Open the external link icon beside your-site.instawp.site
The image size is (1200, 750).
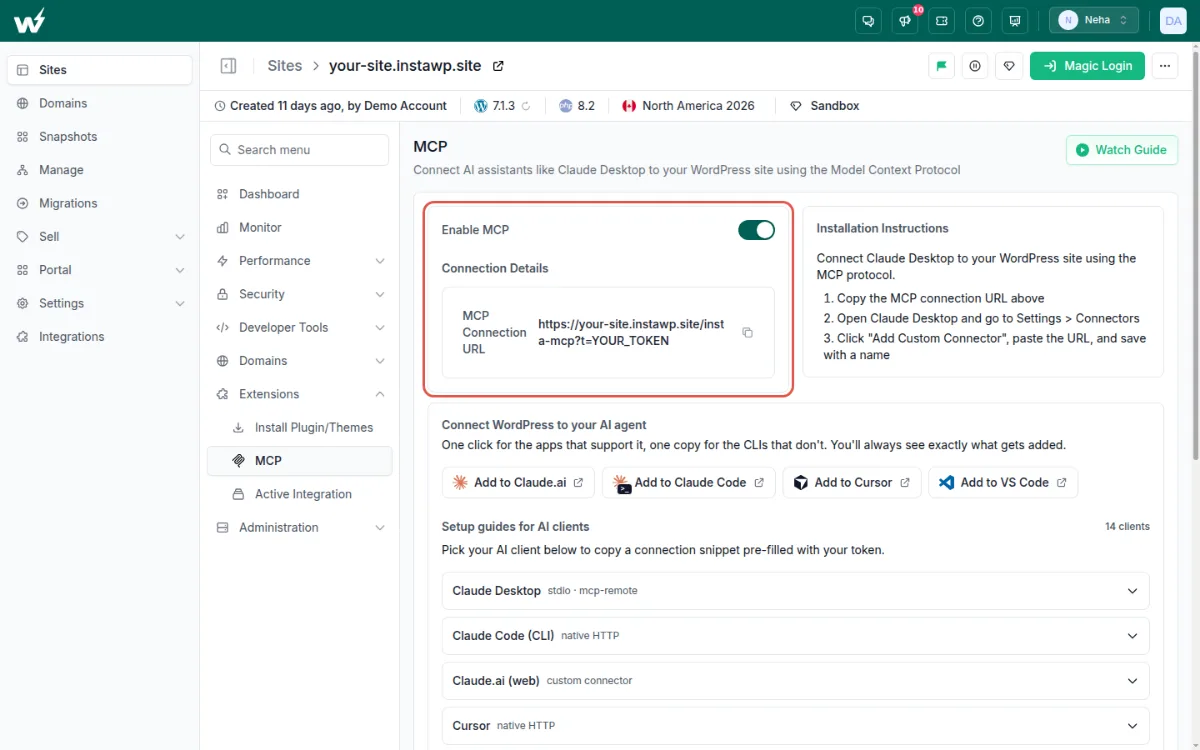pyautogui.click(x=498, y=66)
